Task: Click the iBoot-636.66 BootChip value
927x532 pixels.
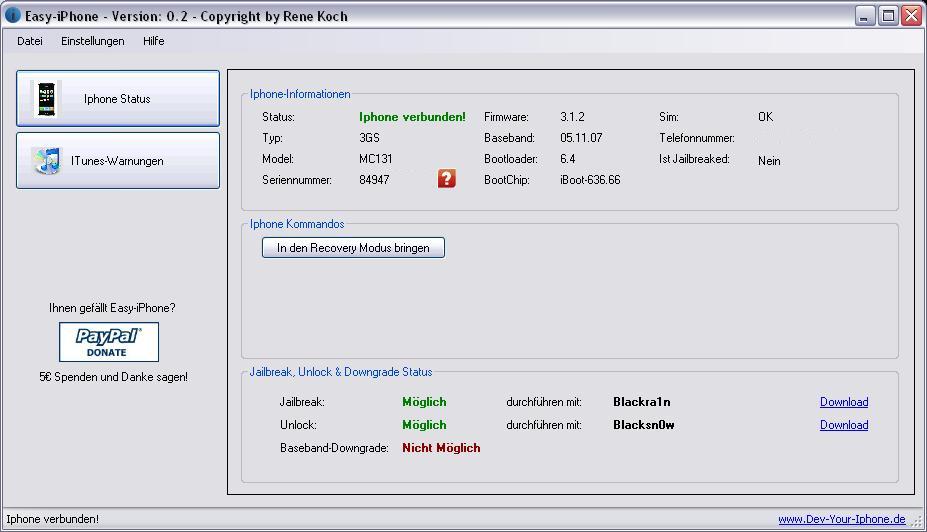Action: (590, 180)
